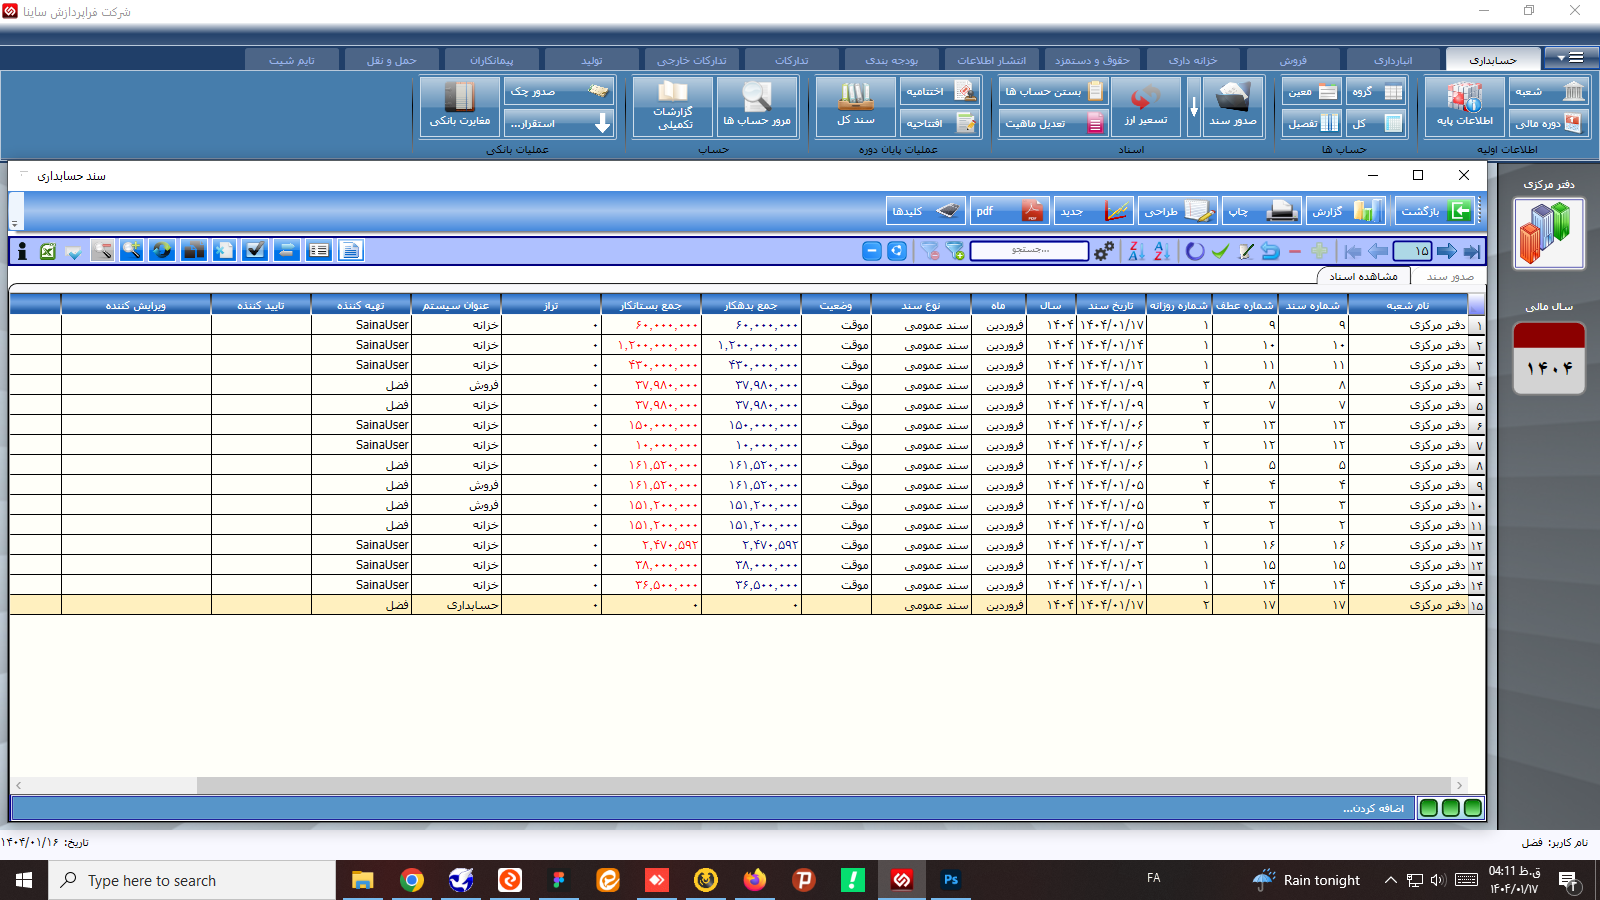The width and height of the screenshot is (1600, 900).
Task: Expand the down-arrow beside the تسعیر ارز group
Action: 1194,107
